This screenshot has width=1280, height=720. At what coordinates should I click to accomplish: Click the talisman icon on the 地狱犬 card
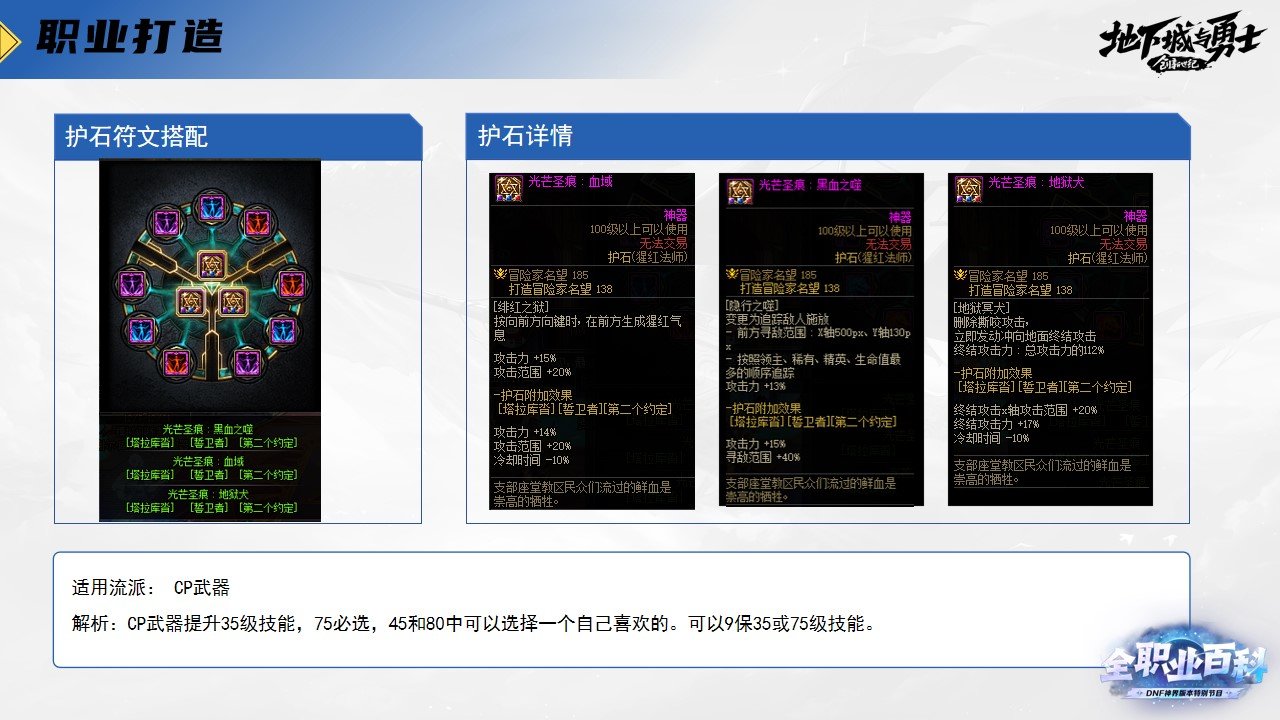[968, 190]
